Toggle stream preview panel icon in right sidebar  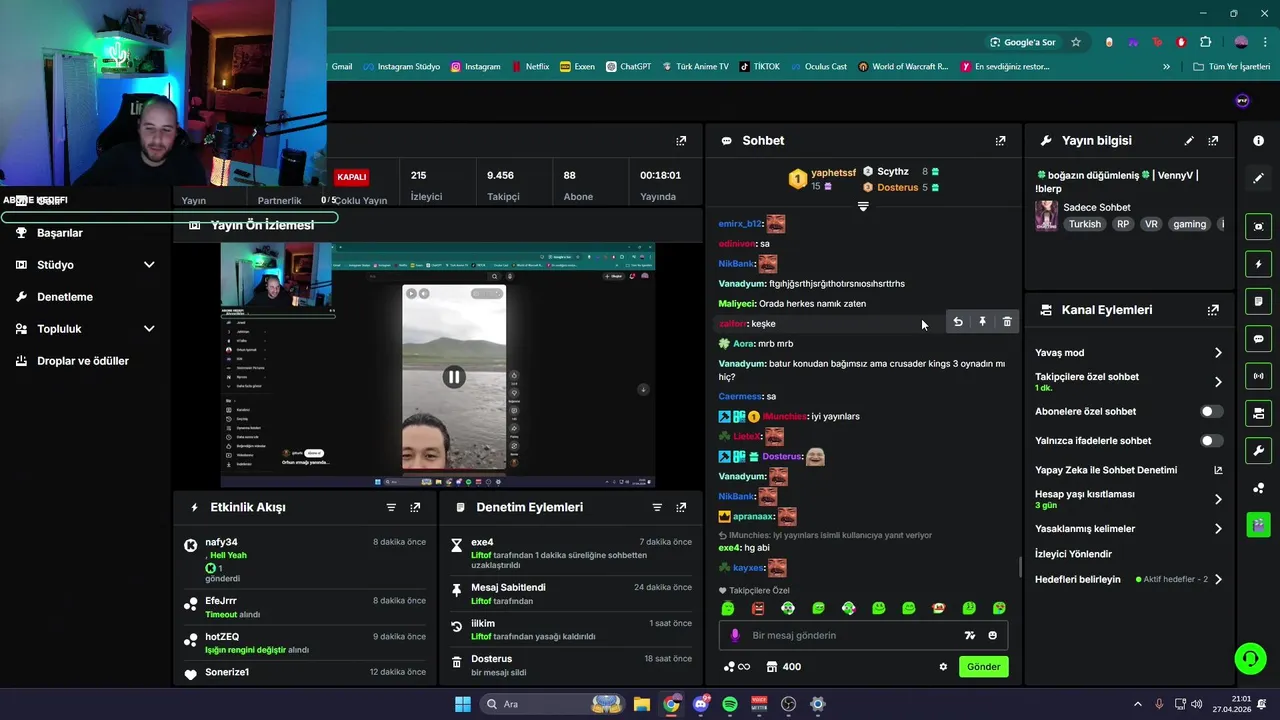pos(1258,227)
